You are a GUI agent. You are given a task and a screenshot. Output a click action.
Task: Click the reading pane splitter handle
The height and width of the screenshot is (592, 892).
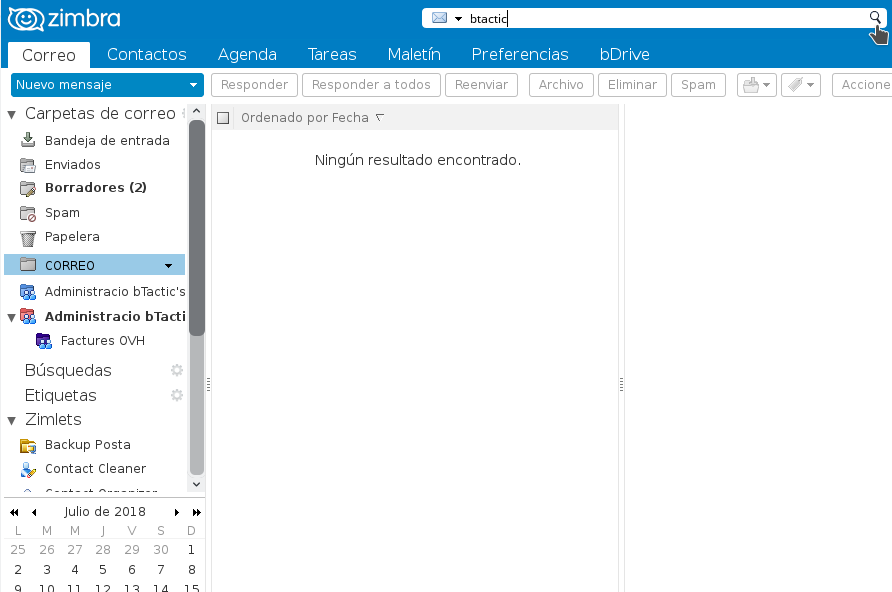click(x=621, y=385)
